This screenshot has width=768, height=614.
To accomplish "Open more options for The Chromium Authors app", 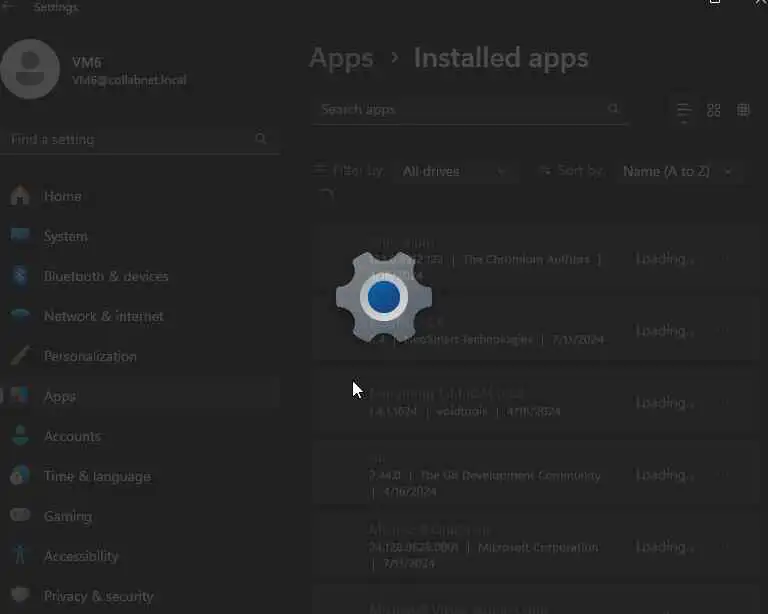I will tap(725, 259).
